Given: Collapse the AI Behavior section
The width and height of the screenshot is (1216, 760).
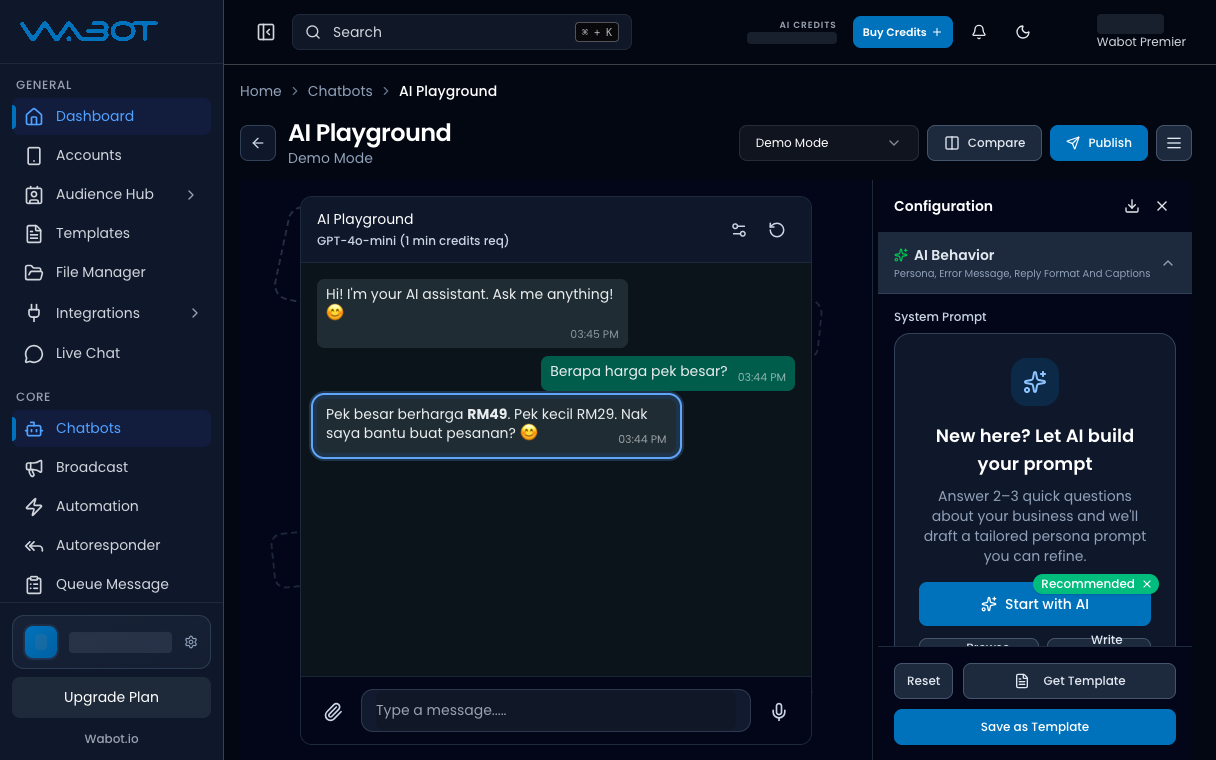Looking at the screenshot, I should pyautogui.click(x=1168, y=263).
